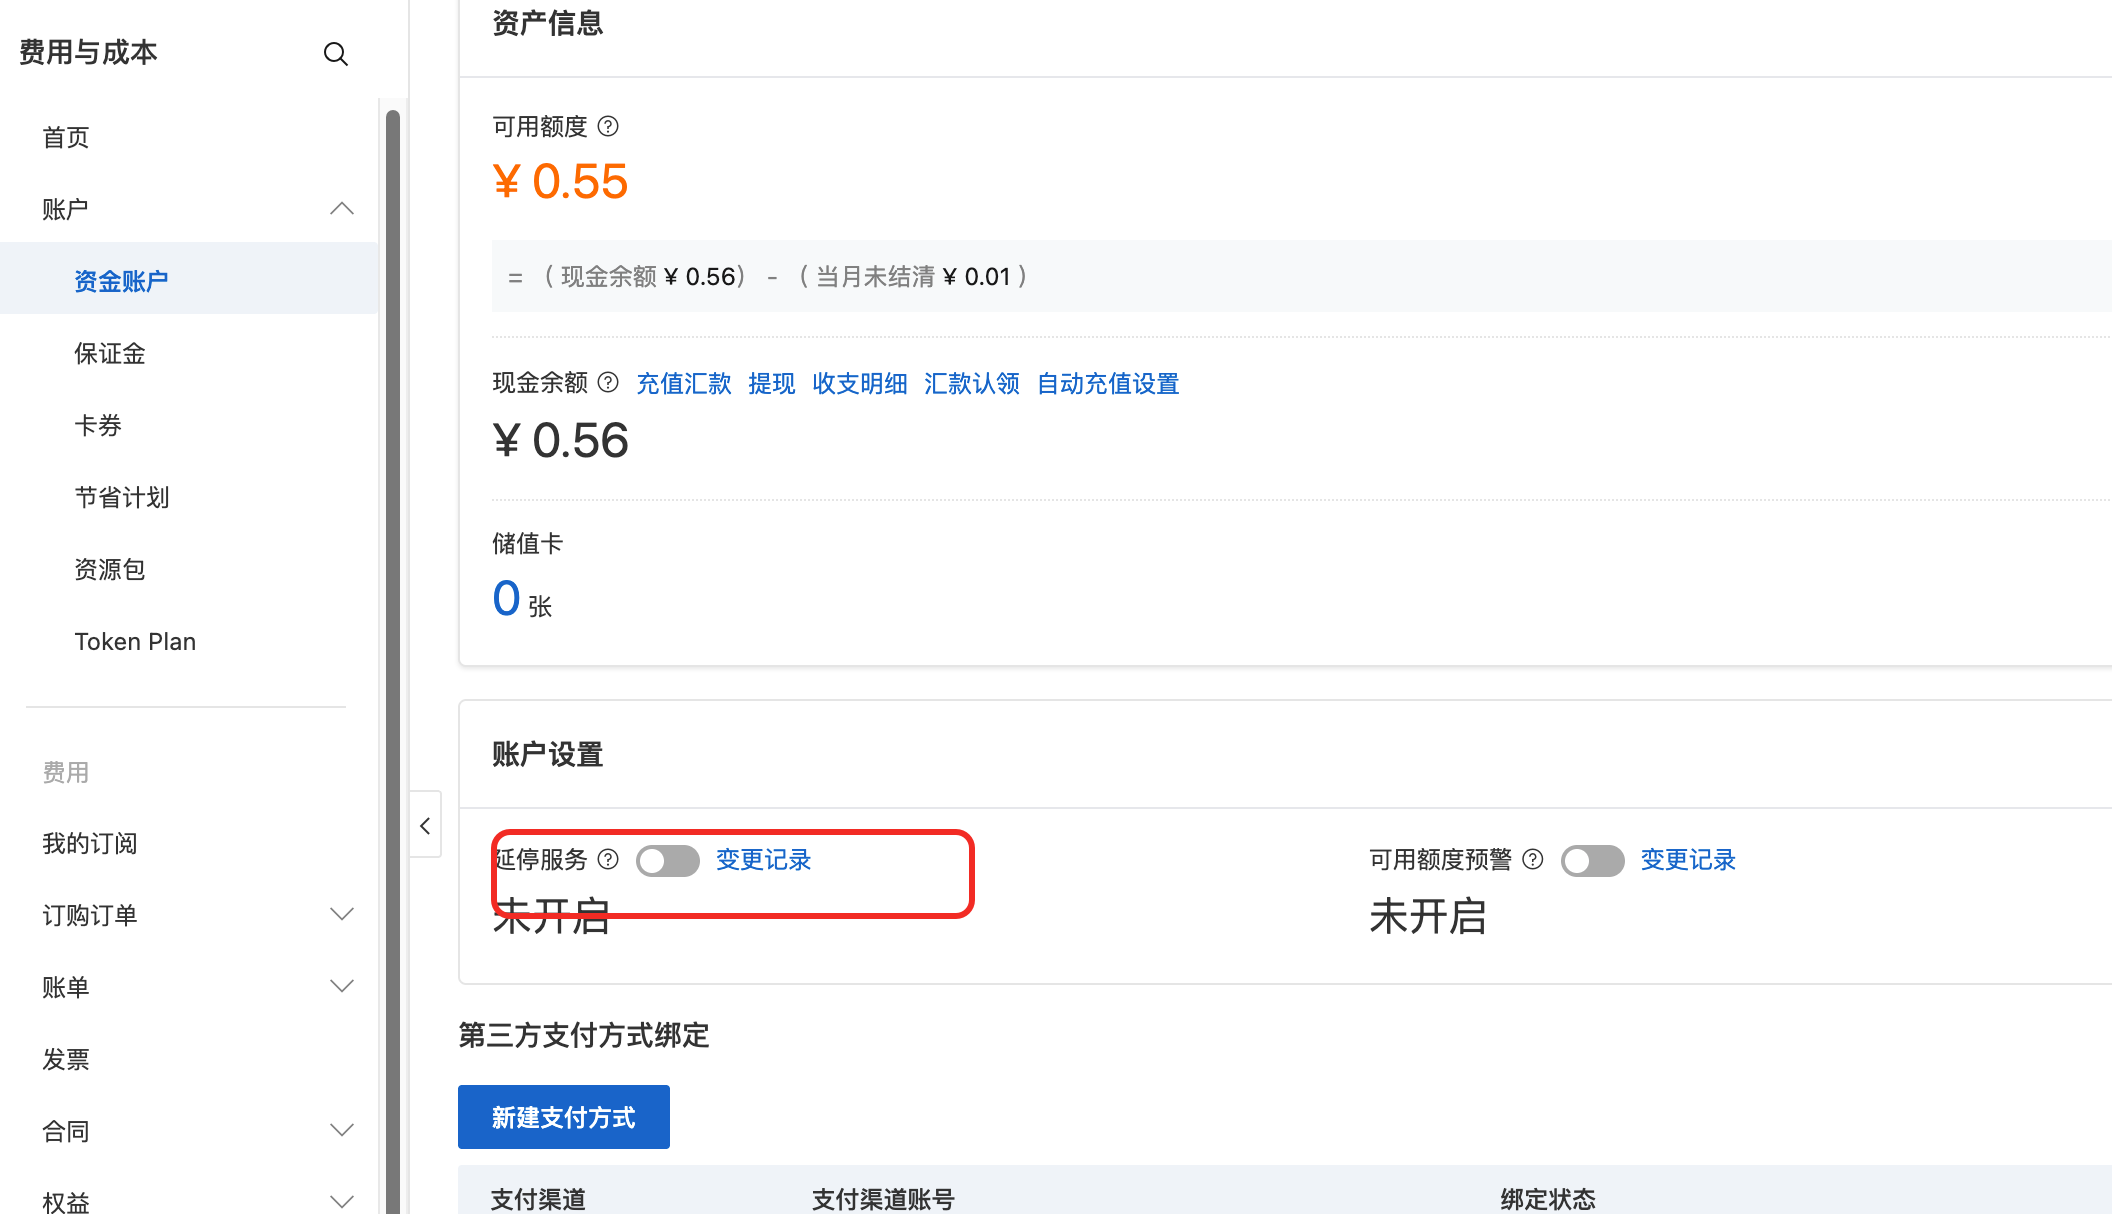Viewport: 2112px width, 1214px height.
Task: Show the 现金余额 help question icon
Action: coord(608,383)
